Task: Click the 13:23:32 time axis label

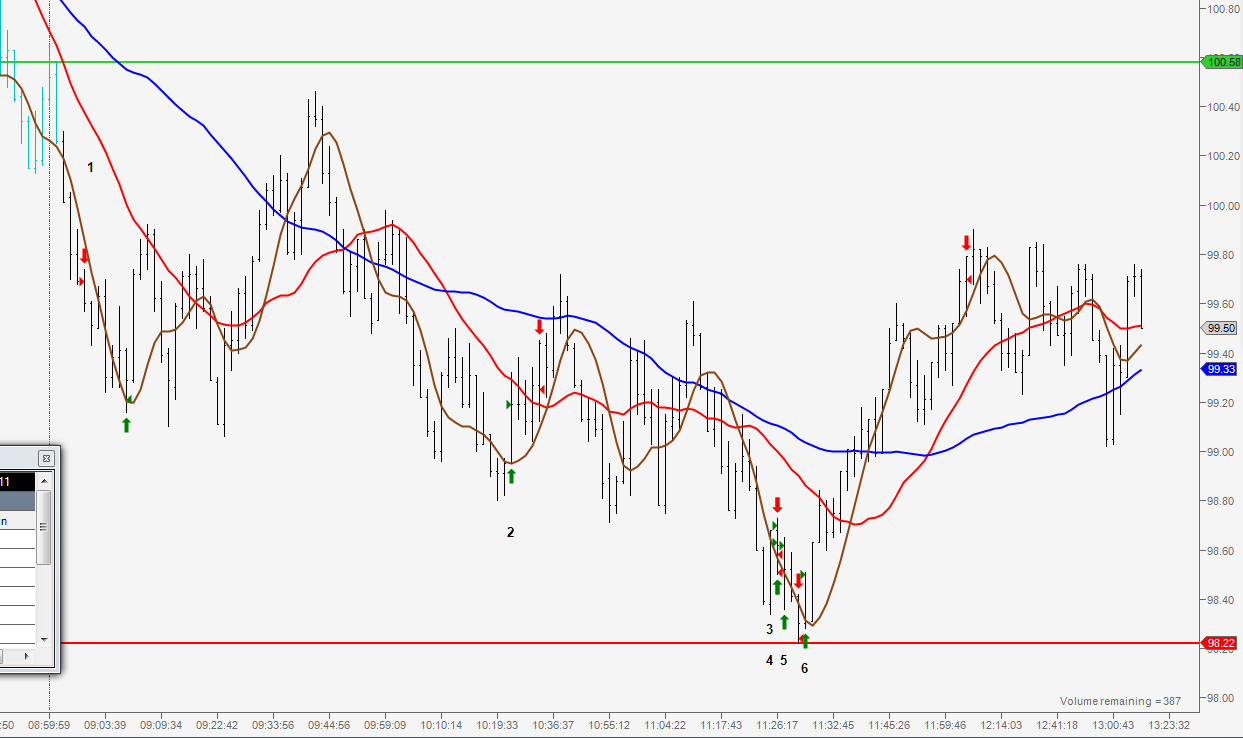Action: pyautogui.click(x=1169, y=725)
